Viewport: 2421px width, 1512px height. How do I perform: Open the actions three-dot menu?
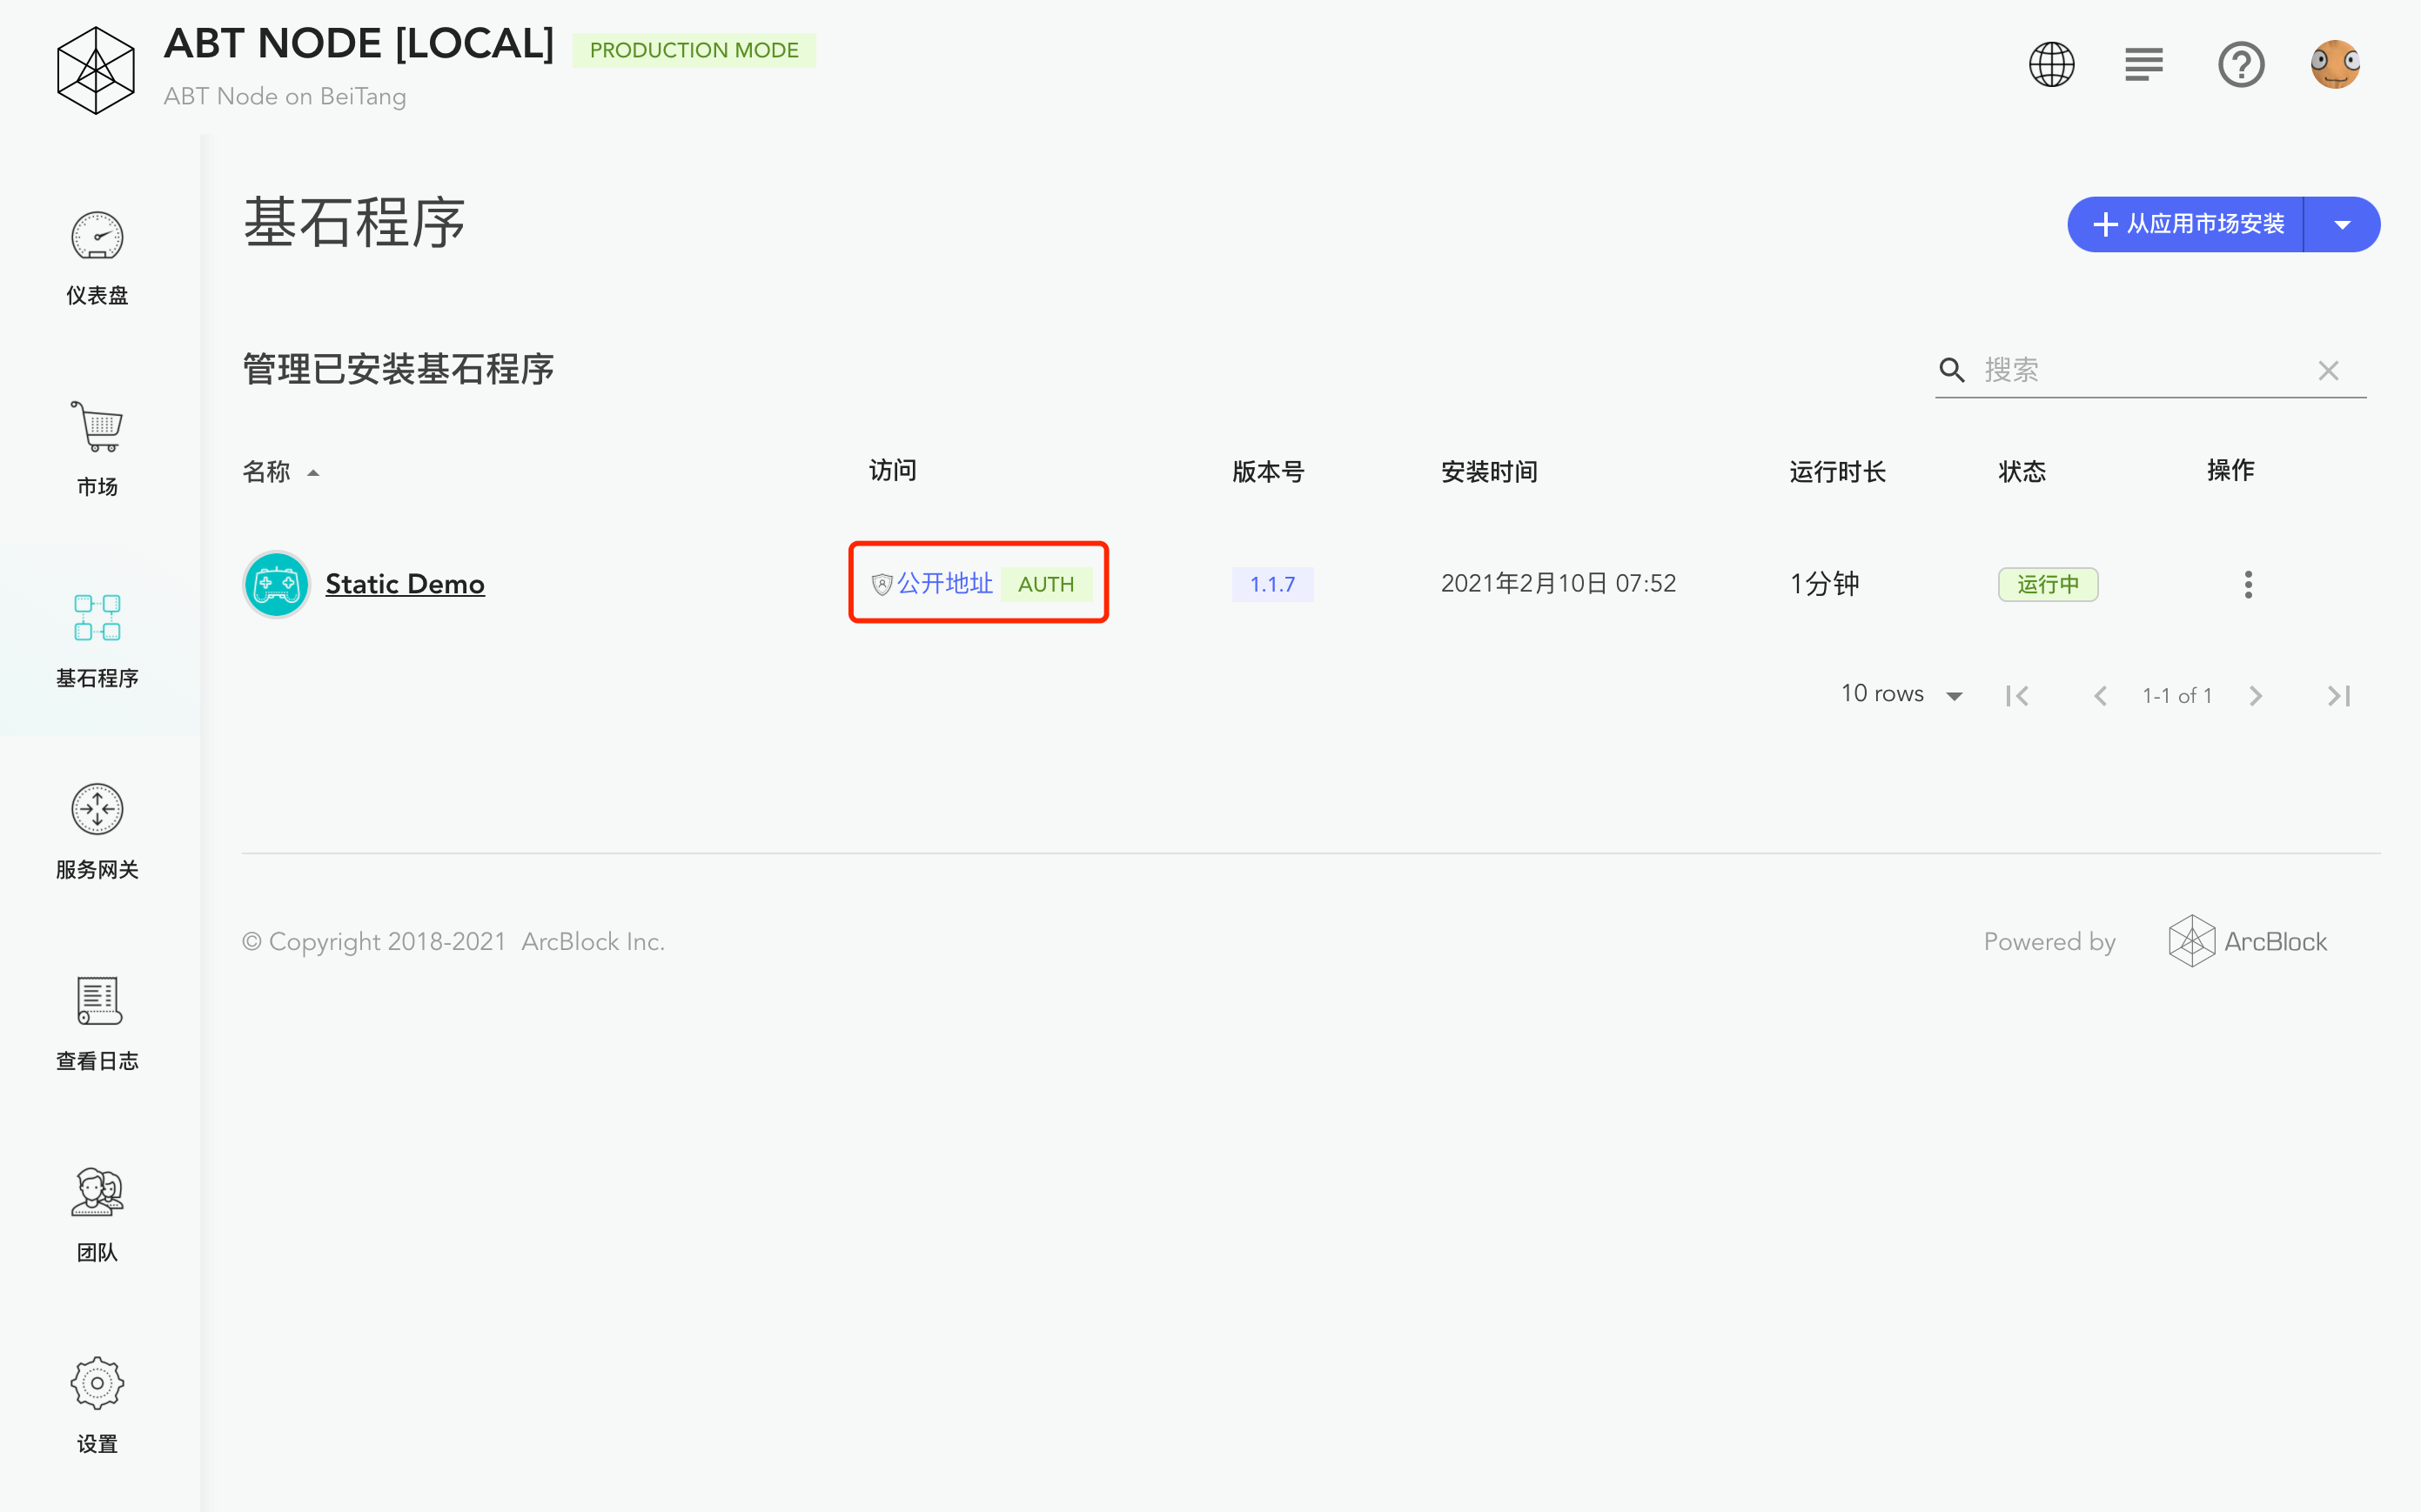click(2248, 585)
